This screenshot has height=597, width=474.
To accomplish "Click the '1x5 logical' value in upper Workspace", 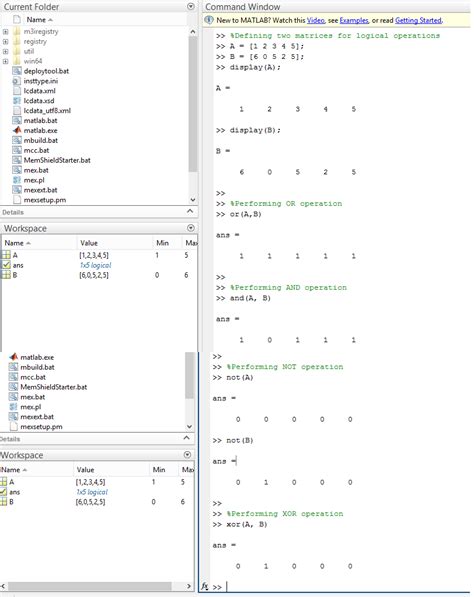I will (x=96, y=265).
